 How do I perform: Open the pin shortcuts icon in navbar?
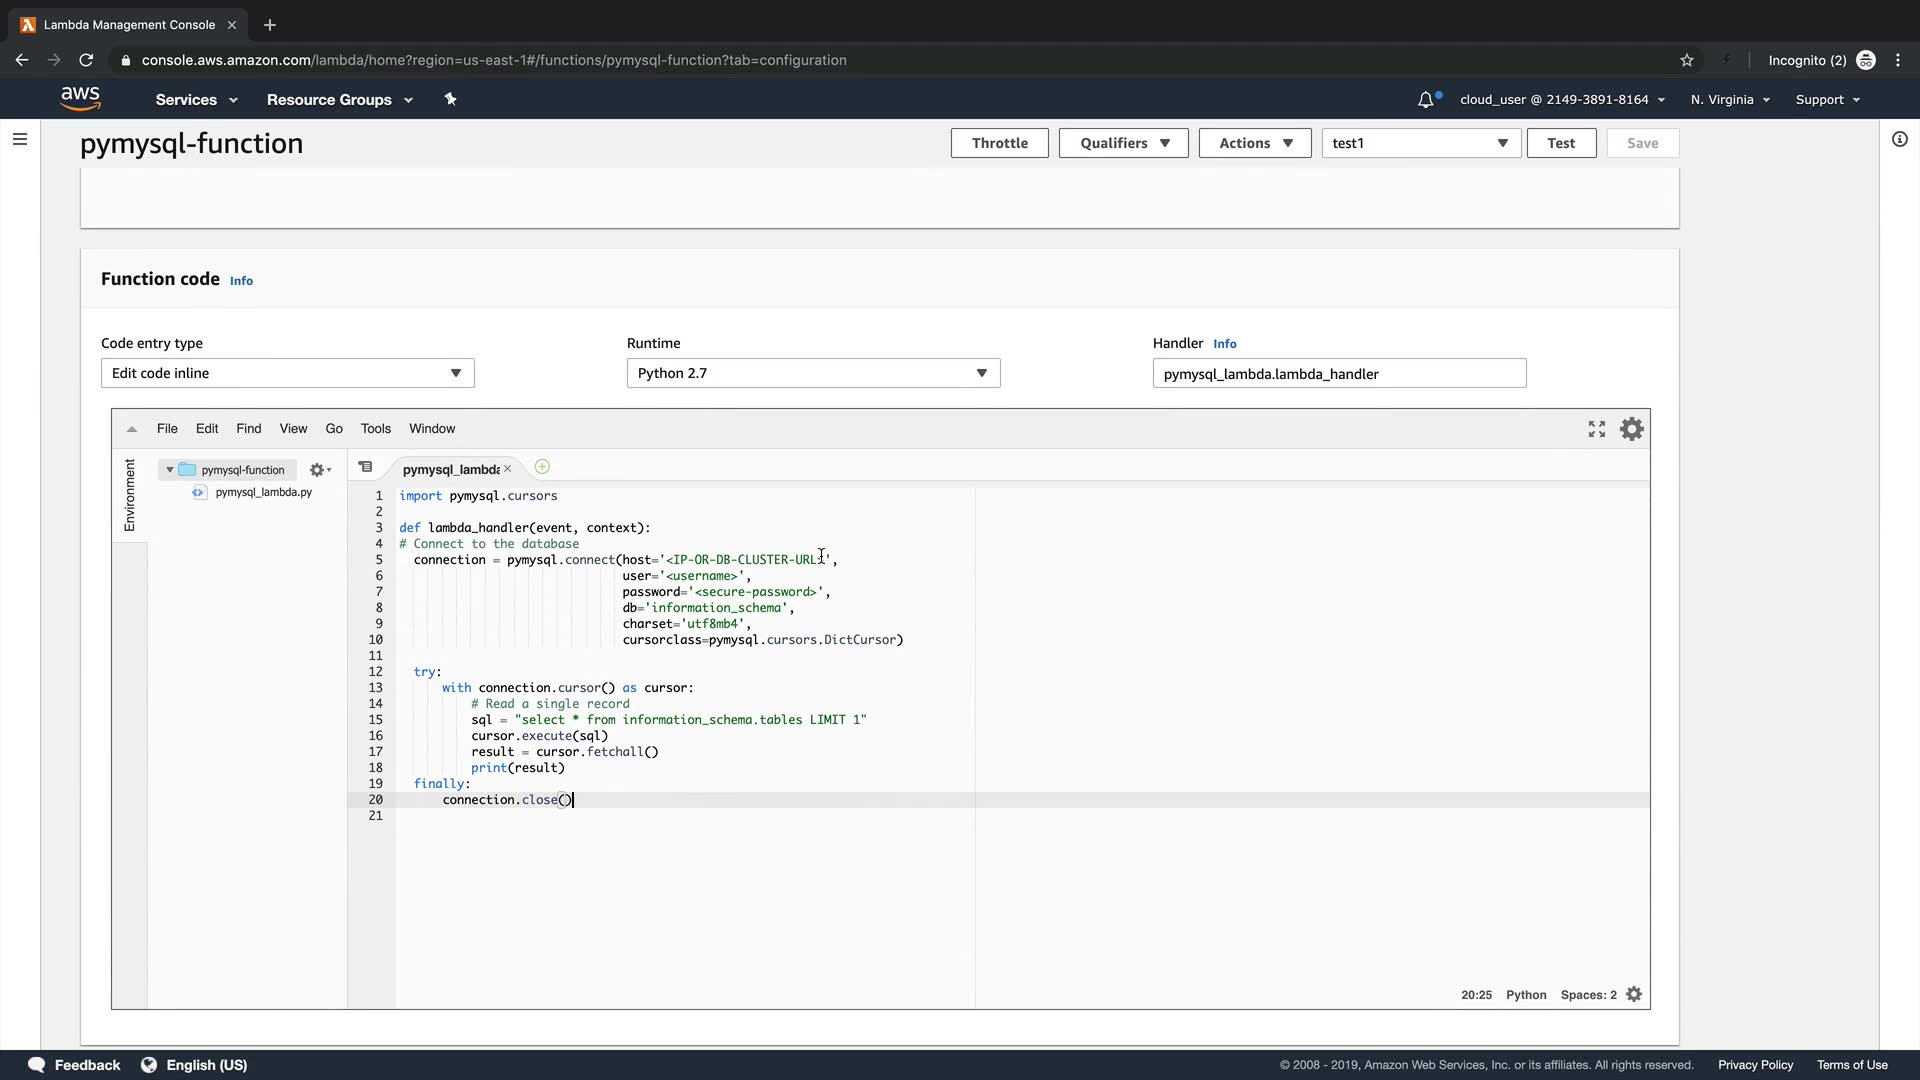(450, 99)
